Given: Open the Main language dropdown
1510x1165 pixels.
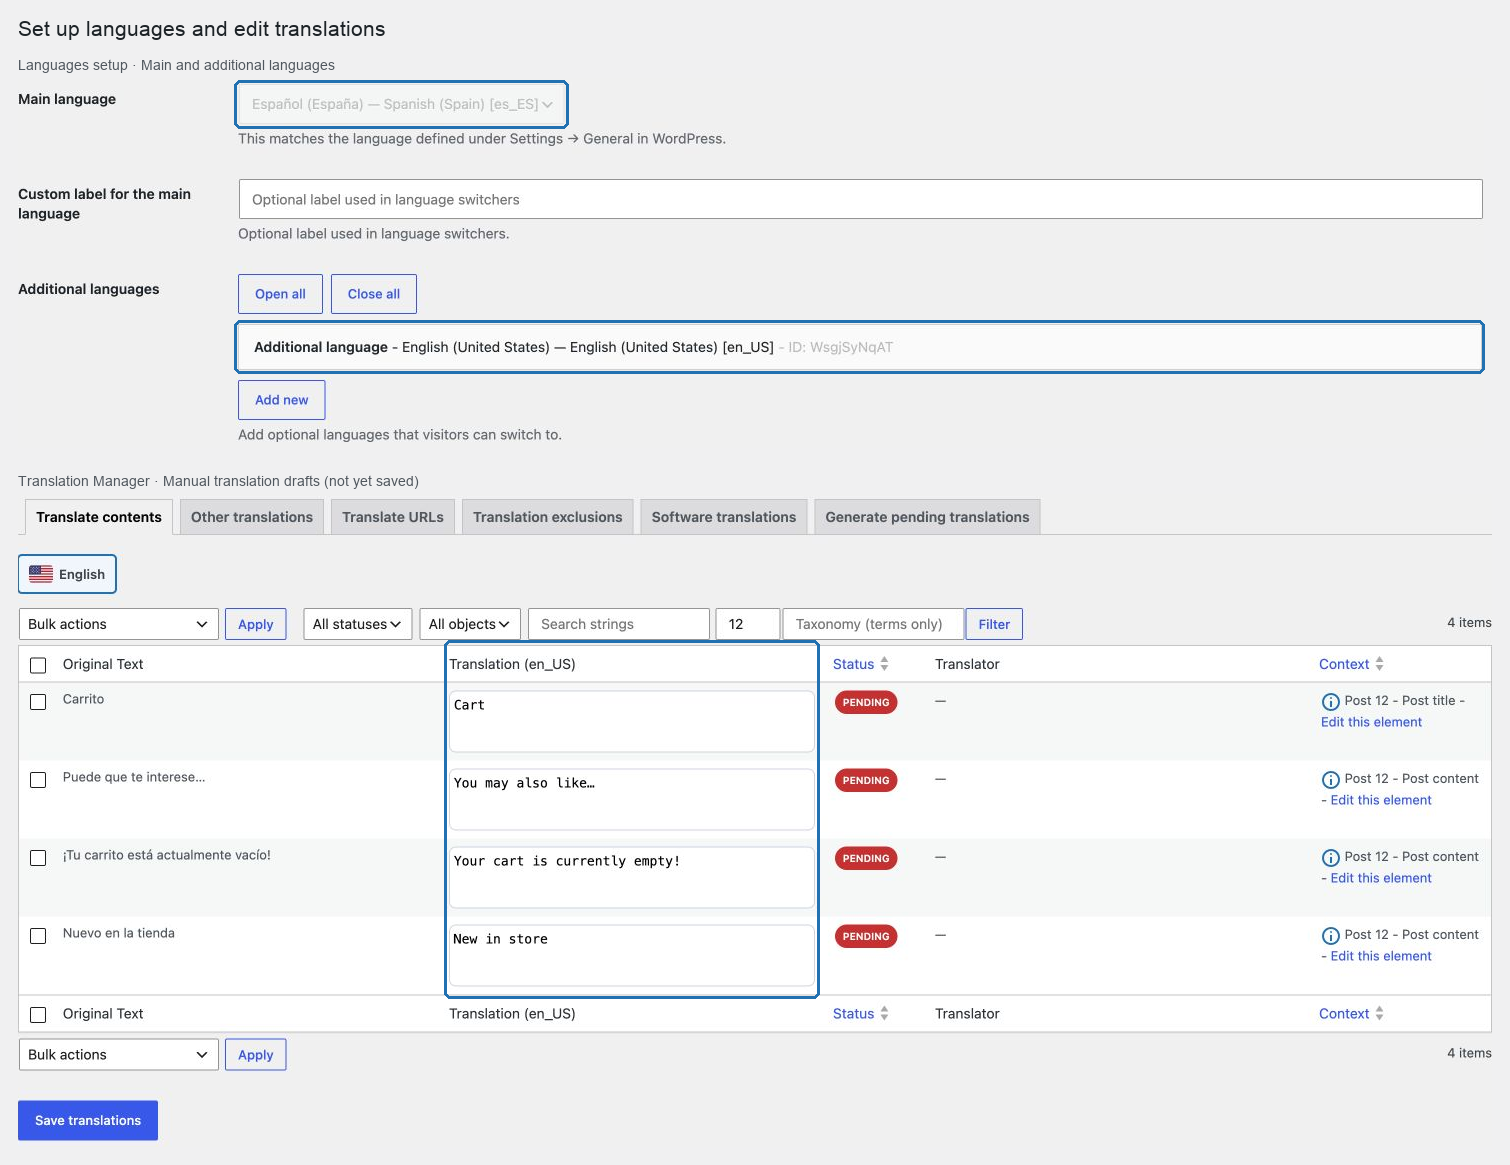Looking at the screenshot, I should click(402, 104).
